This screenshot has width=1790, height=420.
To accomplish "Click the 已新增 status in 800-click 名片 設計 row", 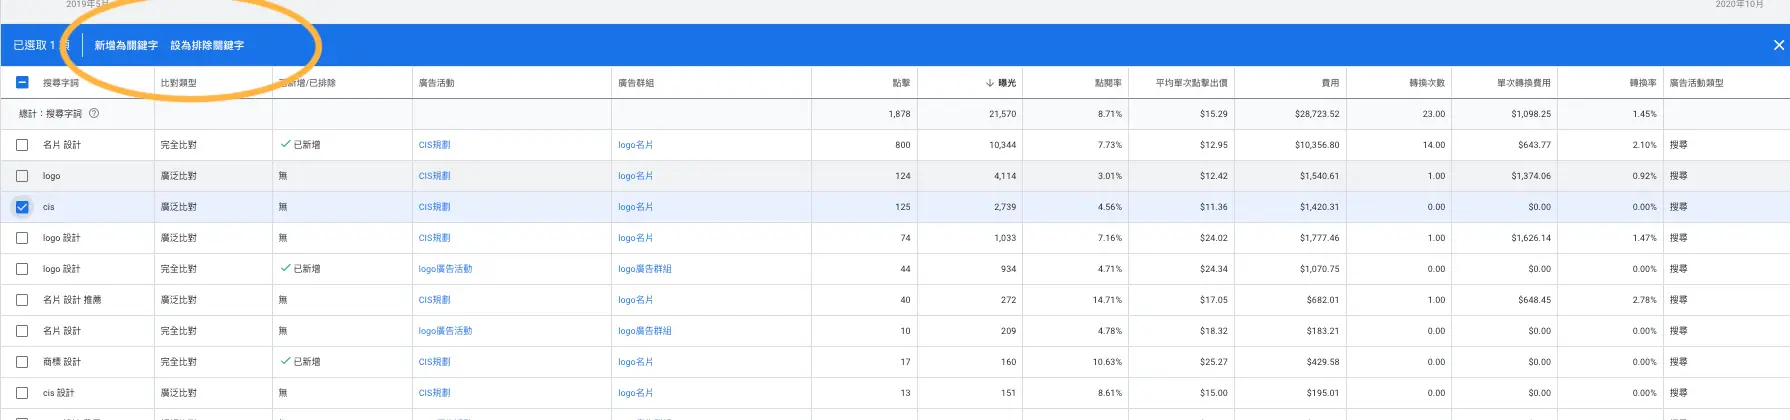I will (x=301, y=145).
